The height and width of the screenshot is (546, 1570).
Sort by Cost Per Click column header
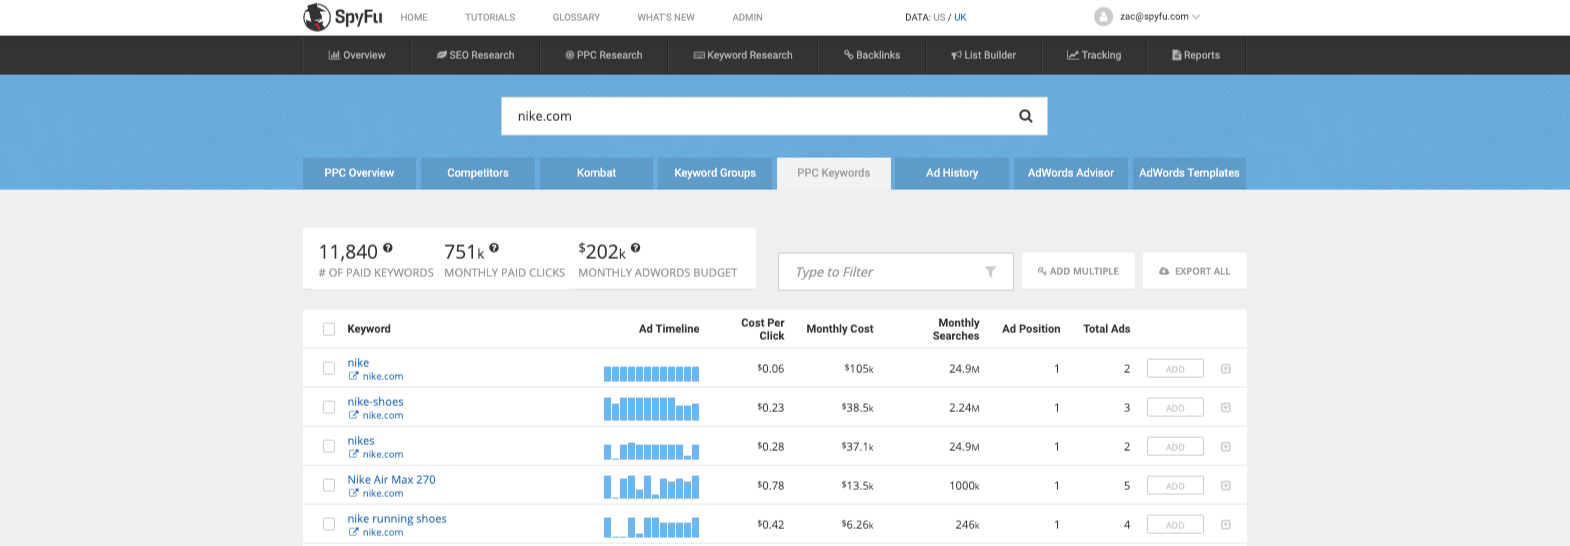coord(763,329)
